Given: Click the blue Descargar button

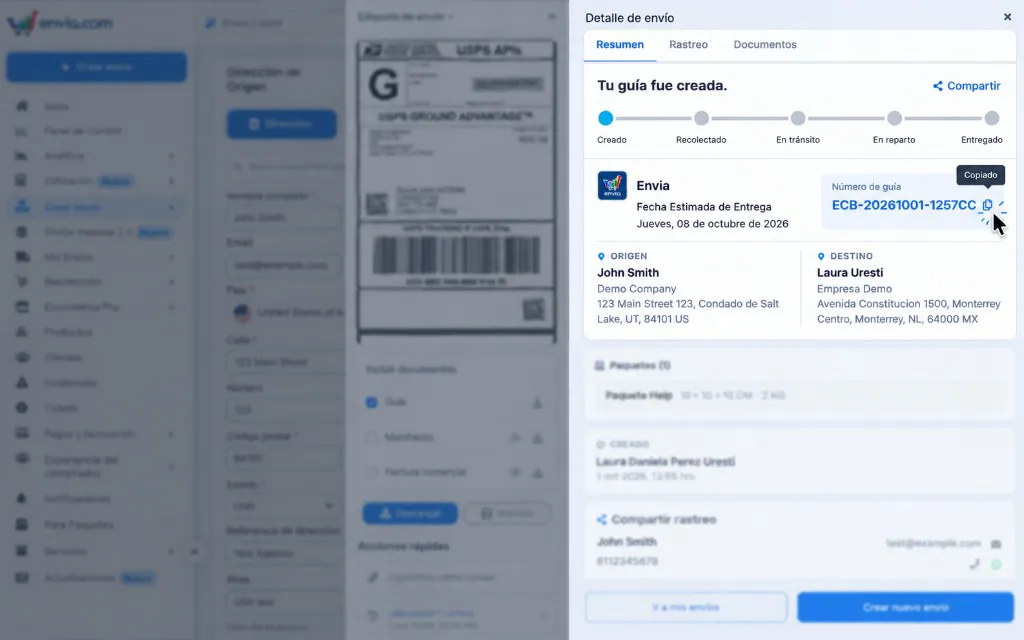Looking at the screenshot, I should point(410,513).
